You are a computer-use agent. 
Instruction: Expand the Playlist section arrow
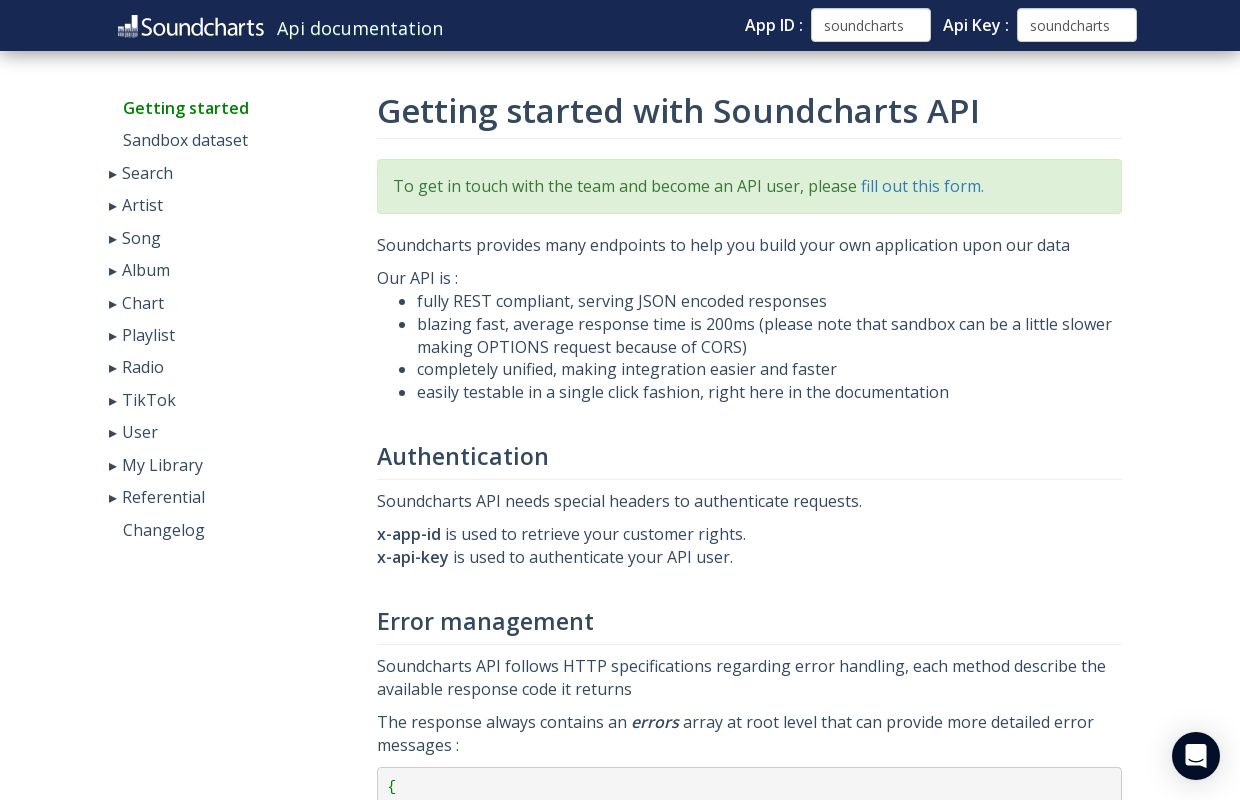(113, 336)
